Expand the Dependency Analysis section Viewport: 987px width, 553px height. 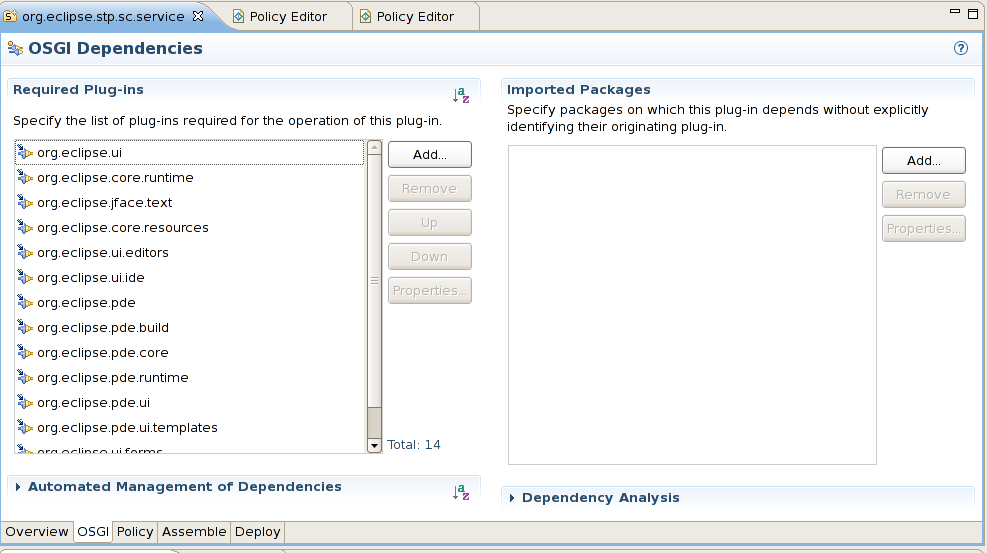pyautogui.click(x=511, y=498)
